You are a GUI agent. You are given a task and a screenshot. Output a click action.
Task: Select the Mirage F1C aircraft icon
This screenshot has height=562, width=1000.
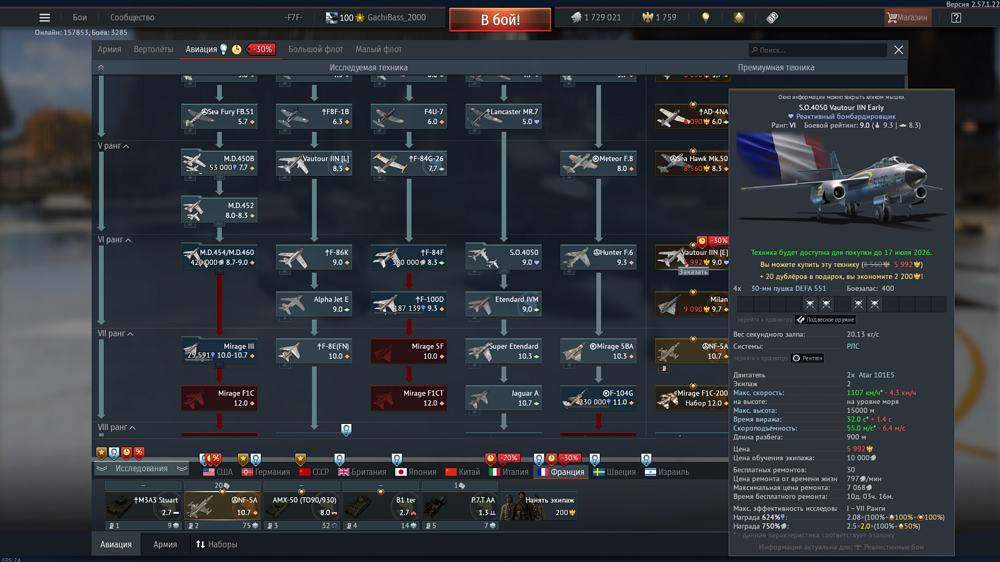195,398
